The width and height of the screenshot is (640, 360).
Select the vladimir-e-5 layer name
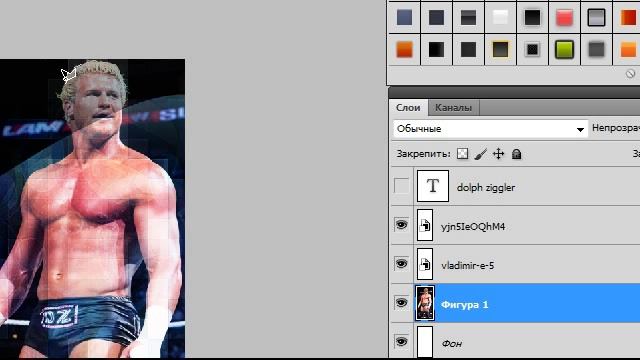pos(467,265)
